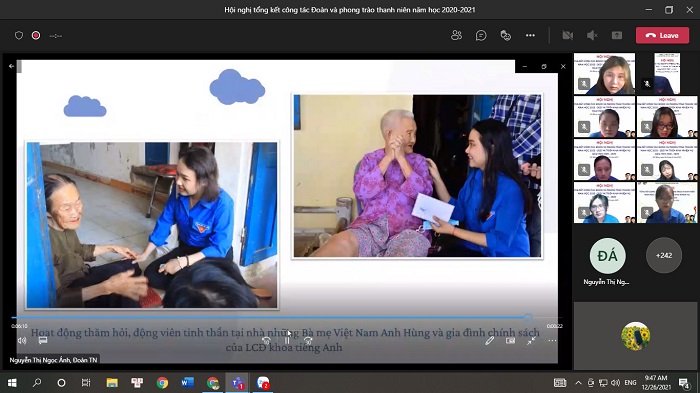
Task: Click the back arrow in video player
Action: pos(11,66)
